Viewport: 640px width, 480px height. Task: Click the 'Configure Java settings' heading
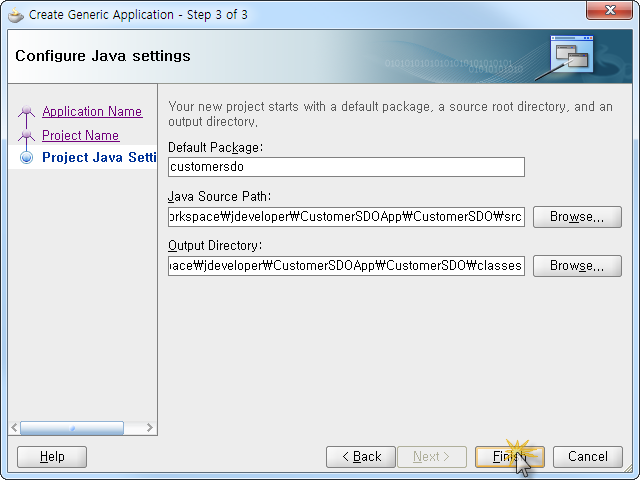103,56
